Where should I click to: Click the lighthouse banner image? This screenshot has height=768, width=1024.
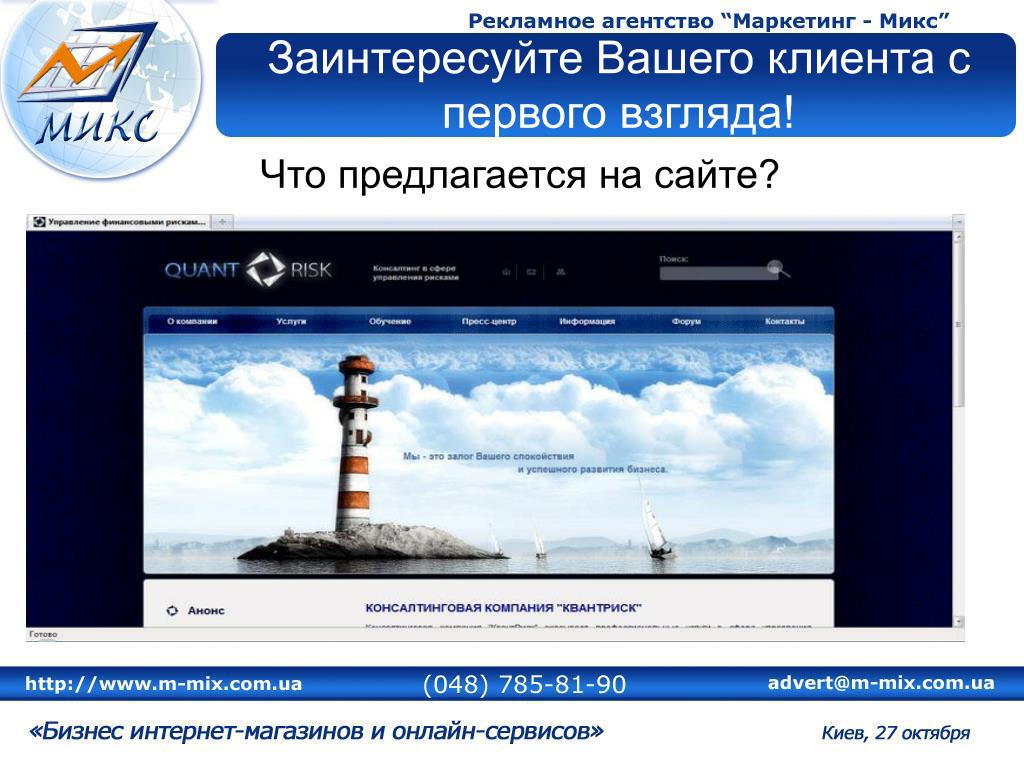[x=488, y=454]
